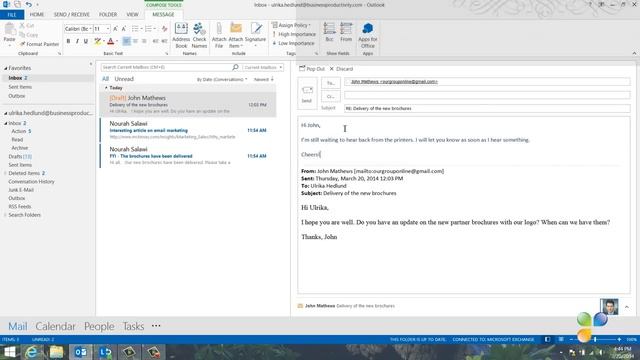
Task: Click the Cc field
Action: point(487,96)
